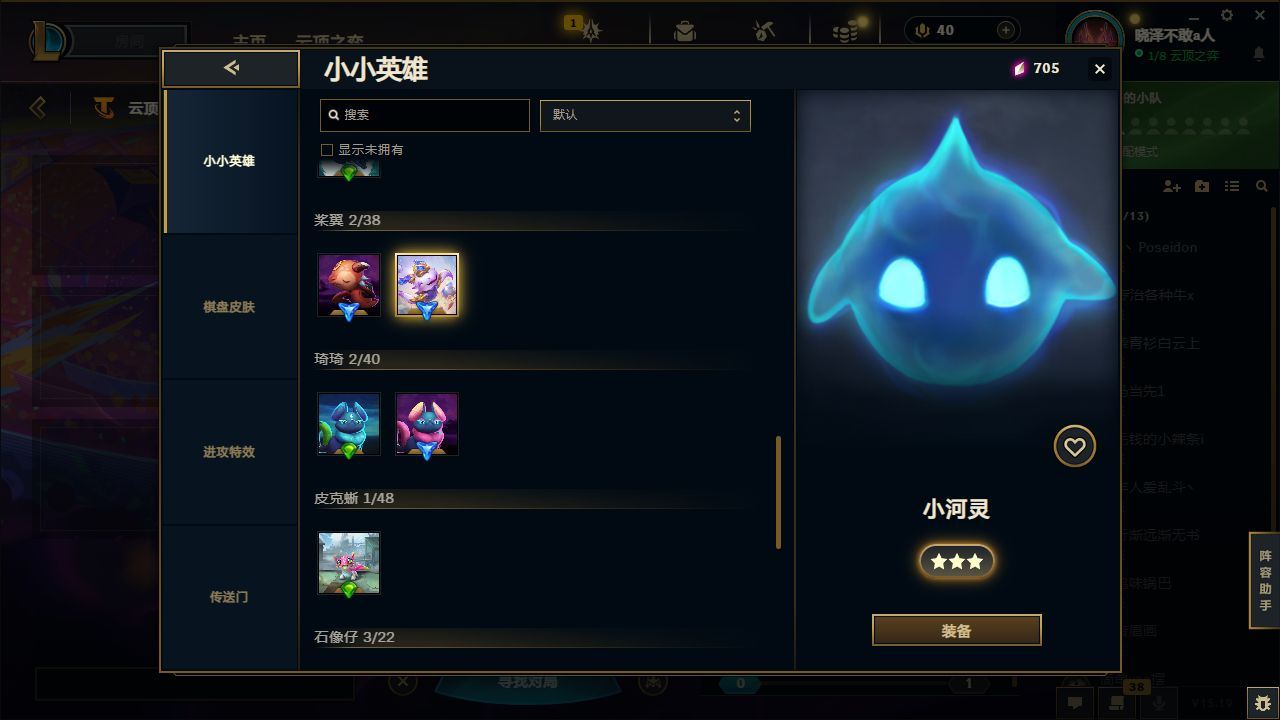Open the 阵容助手 side panel
The width and height of the screenshot is (1280, 720).
[x=1265, y=580]
